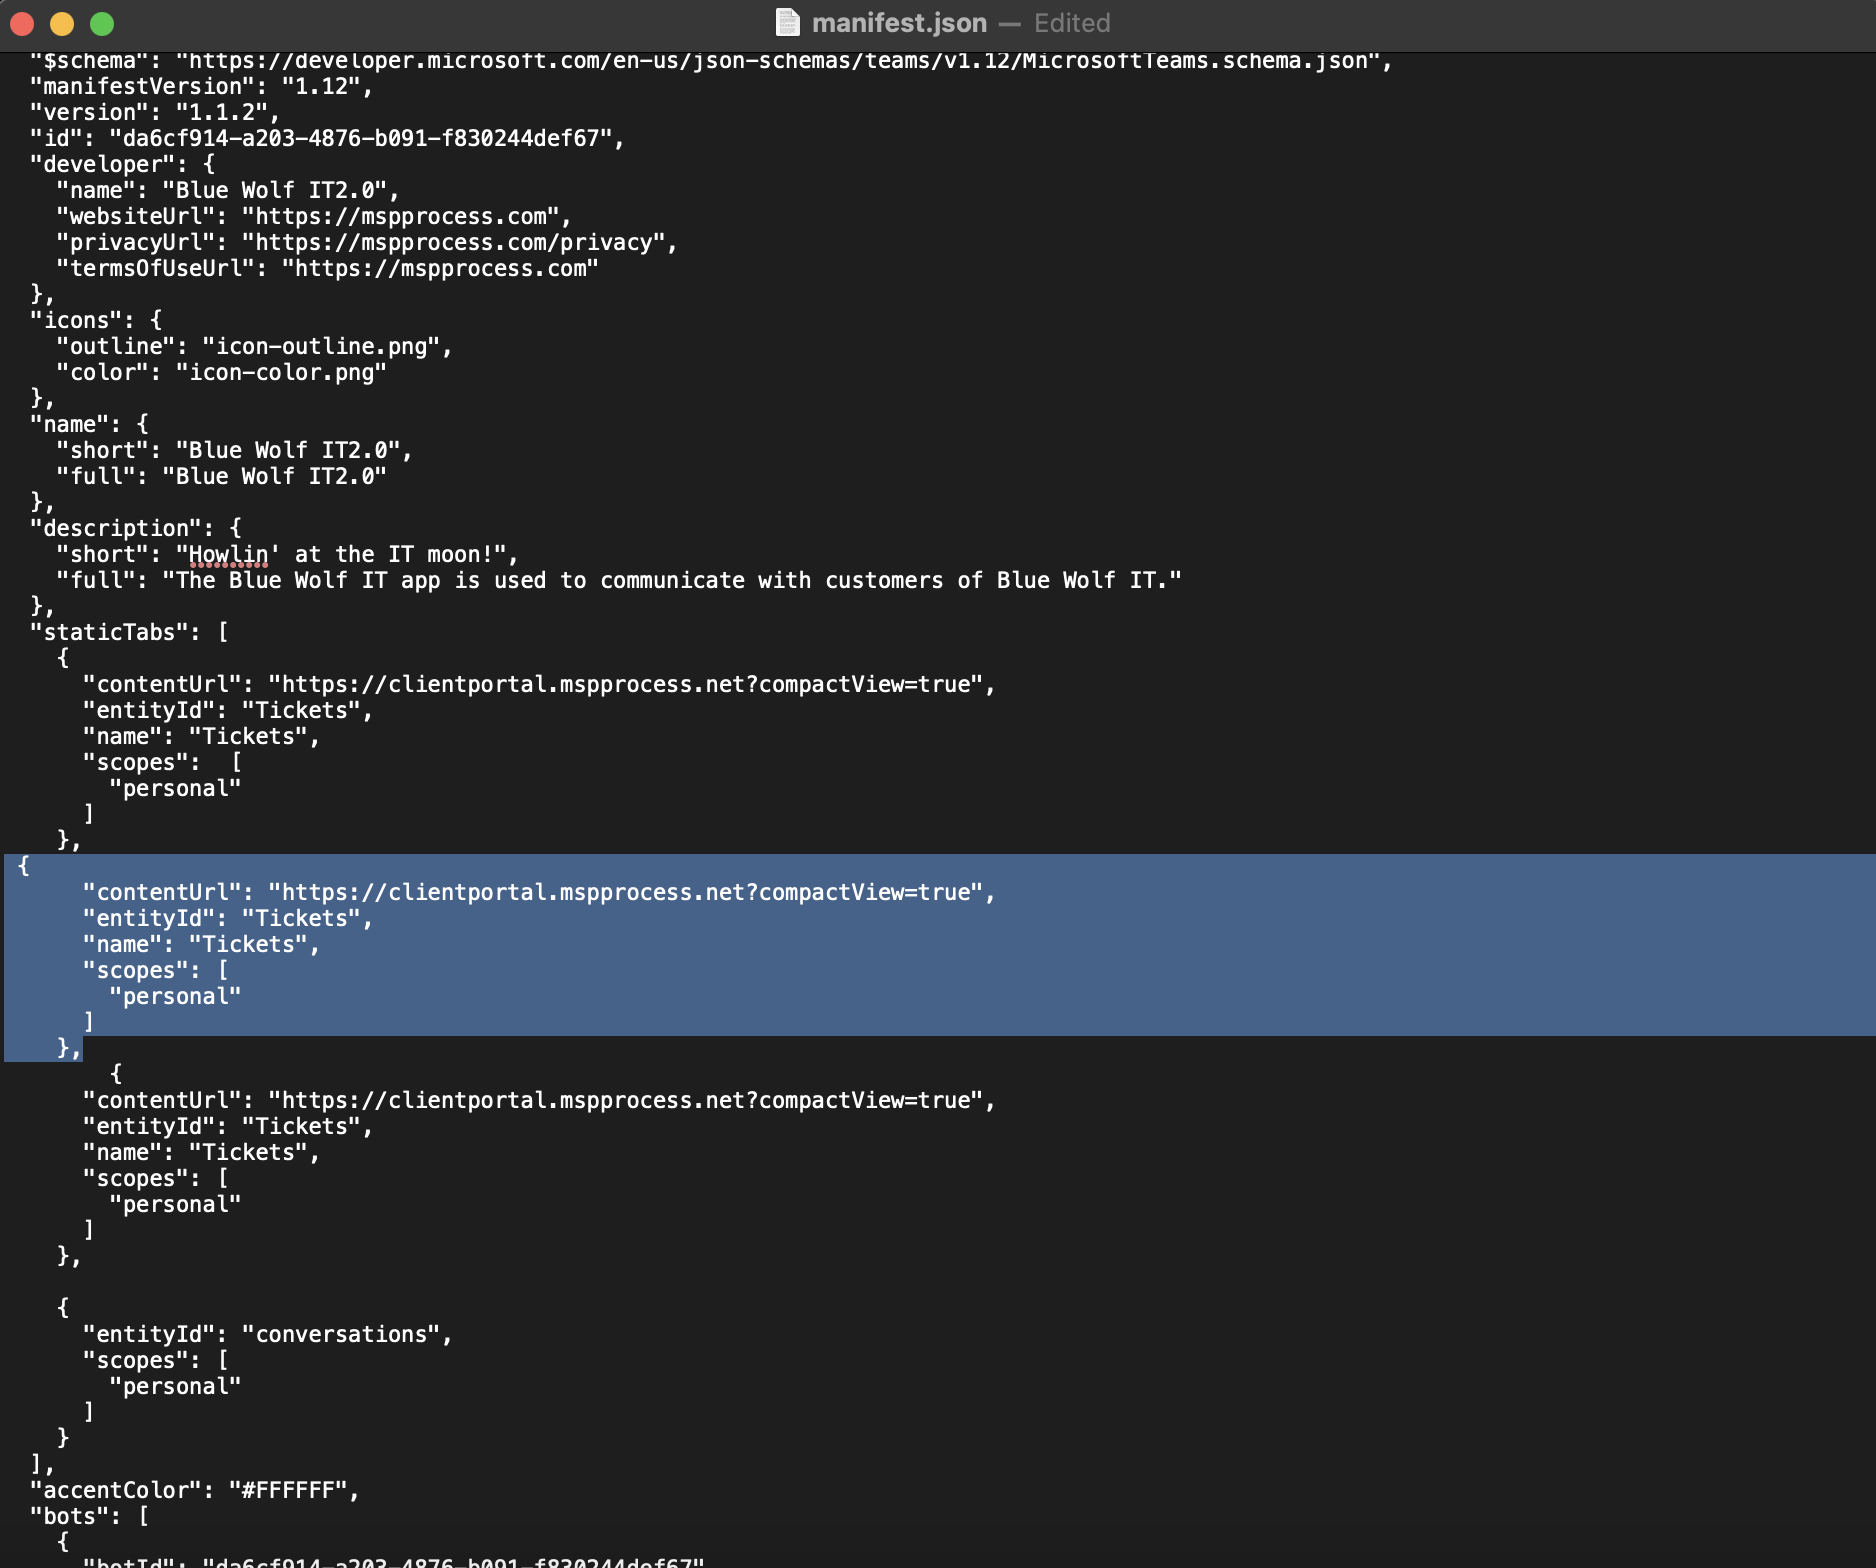Screen dimensions: 1876x1568
Task: Open the Edited document status dropdown
Action: tap(1071, 23)
